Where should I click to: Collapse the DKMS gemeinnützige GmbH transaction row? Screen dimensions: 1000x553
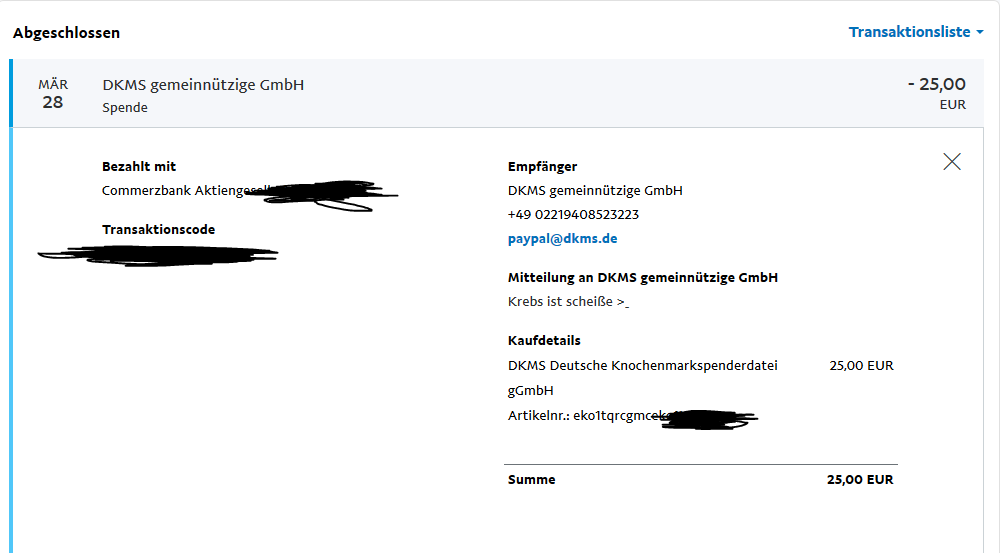coord(497,94)
